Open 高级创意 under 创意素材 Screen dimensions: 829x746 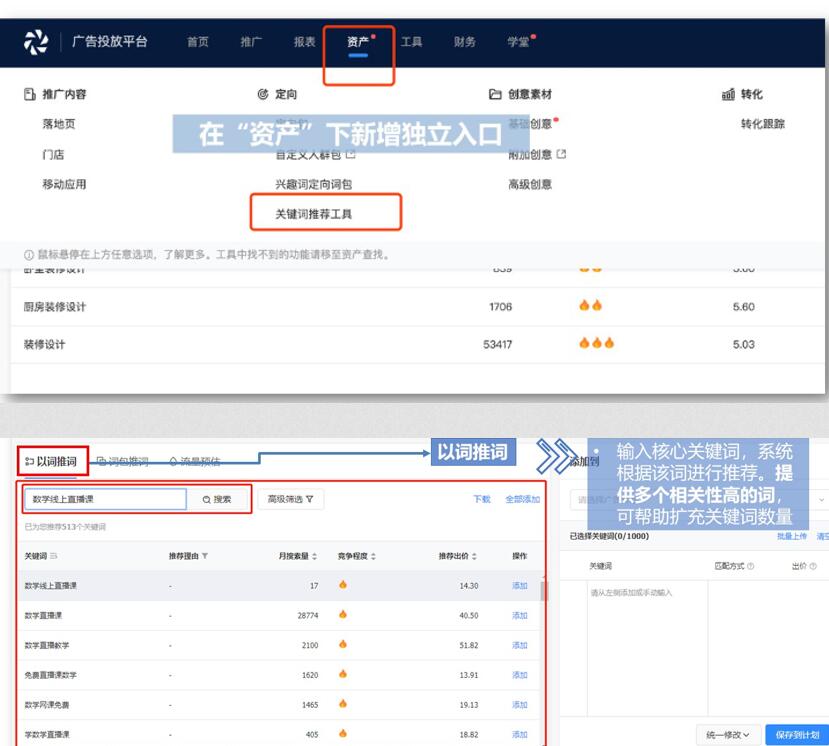pyautogui.click(x=530, y=184)
